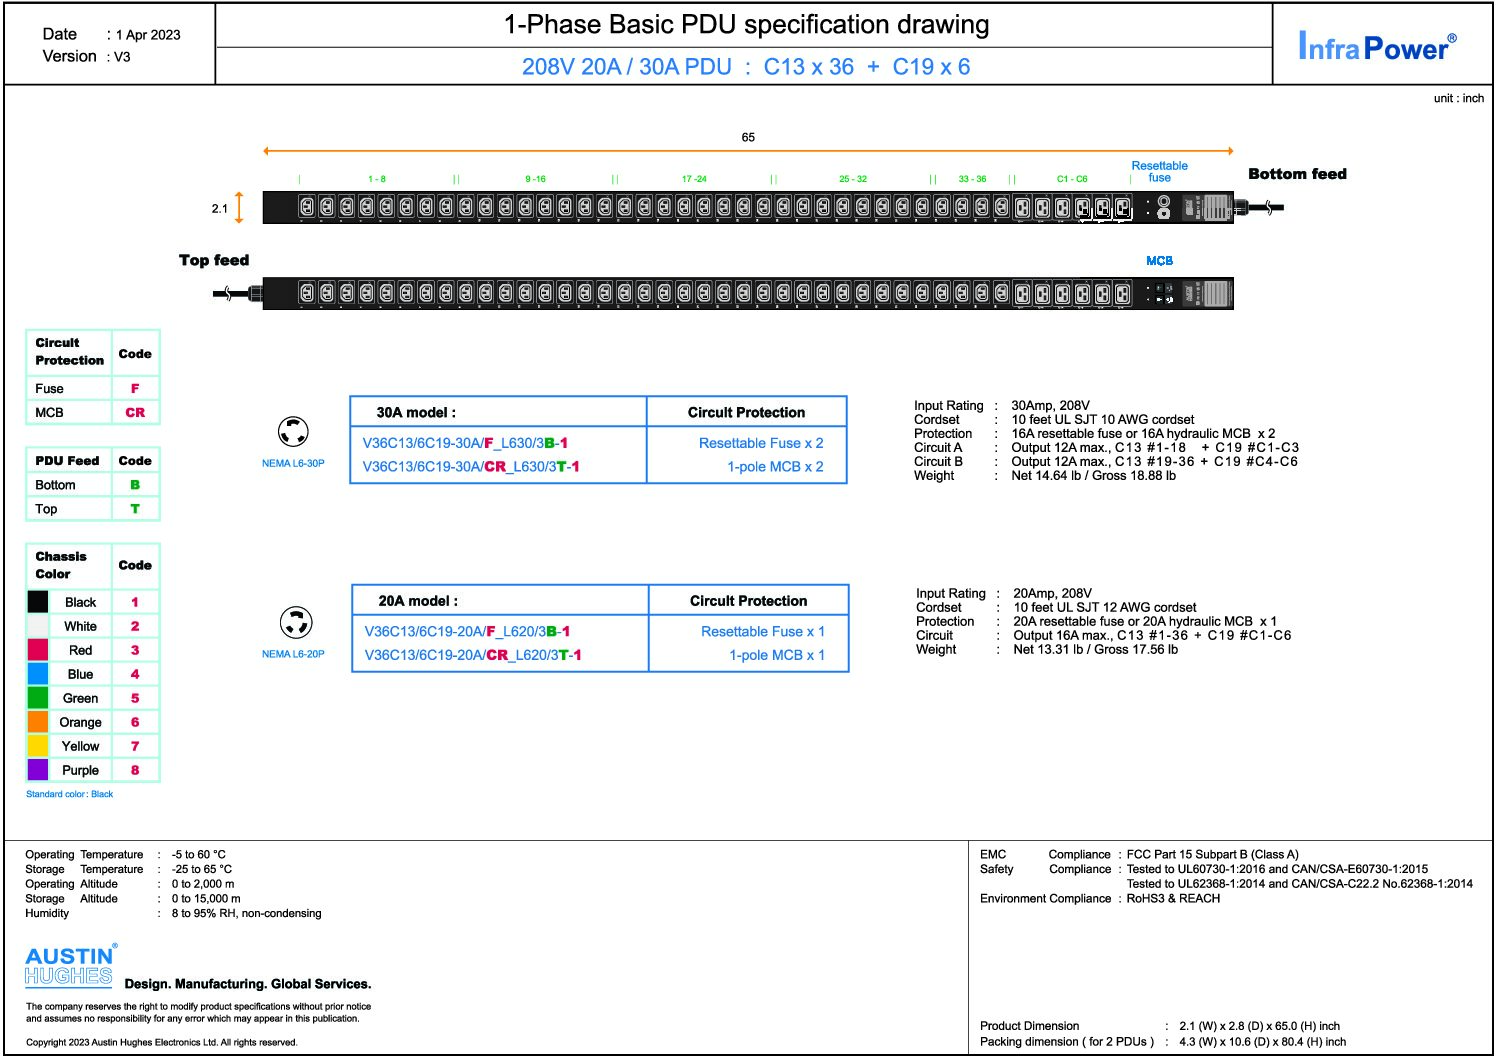The image size is (1497, 1058).
Task: Select the Red chassis color swatch
Action: (x=38, y=650)
